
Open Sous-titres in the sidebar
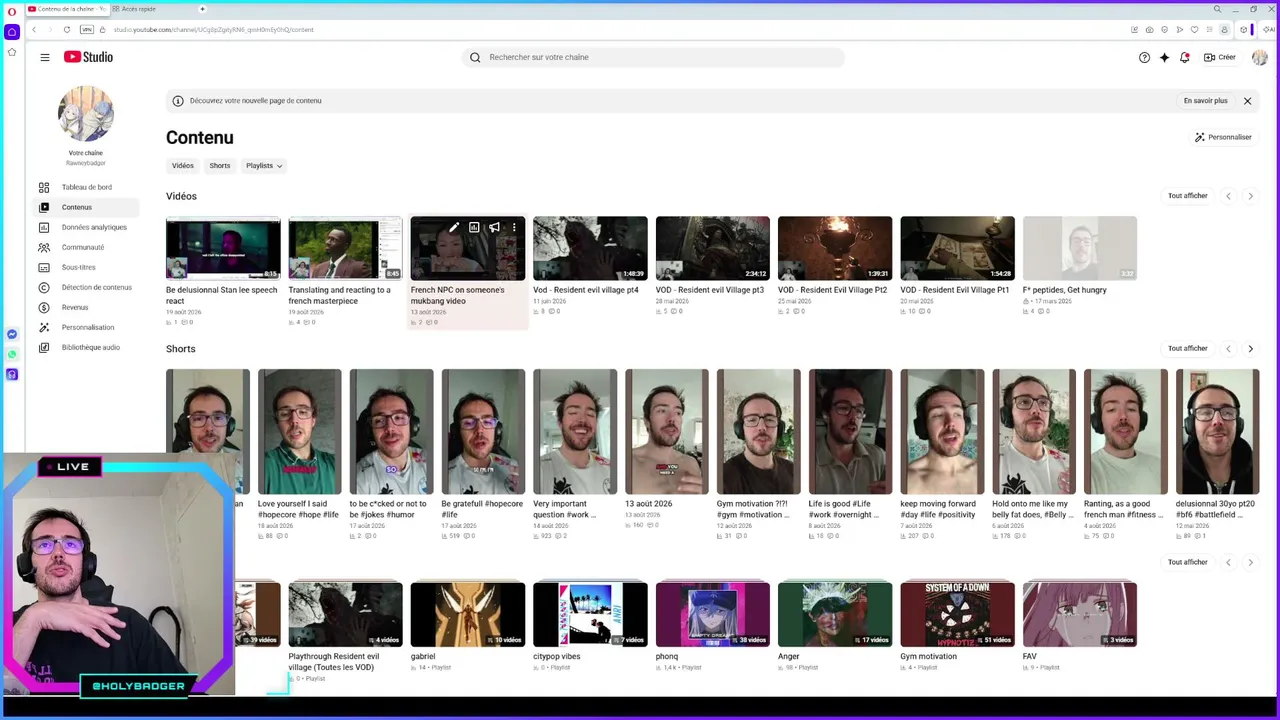87,267
